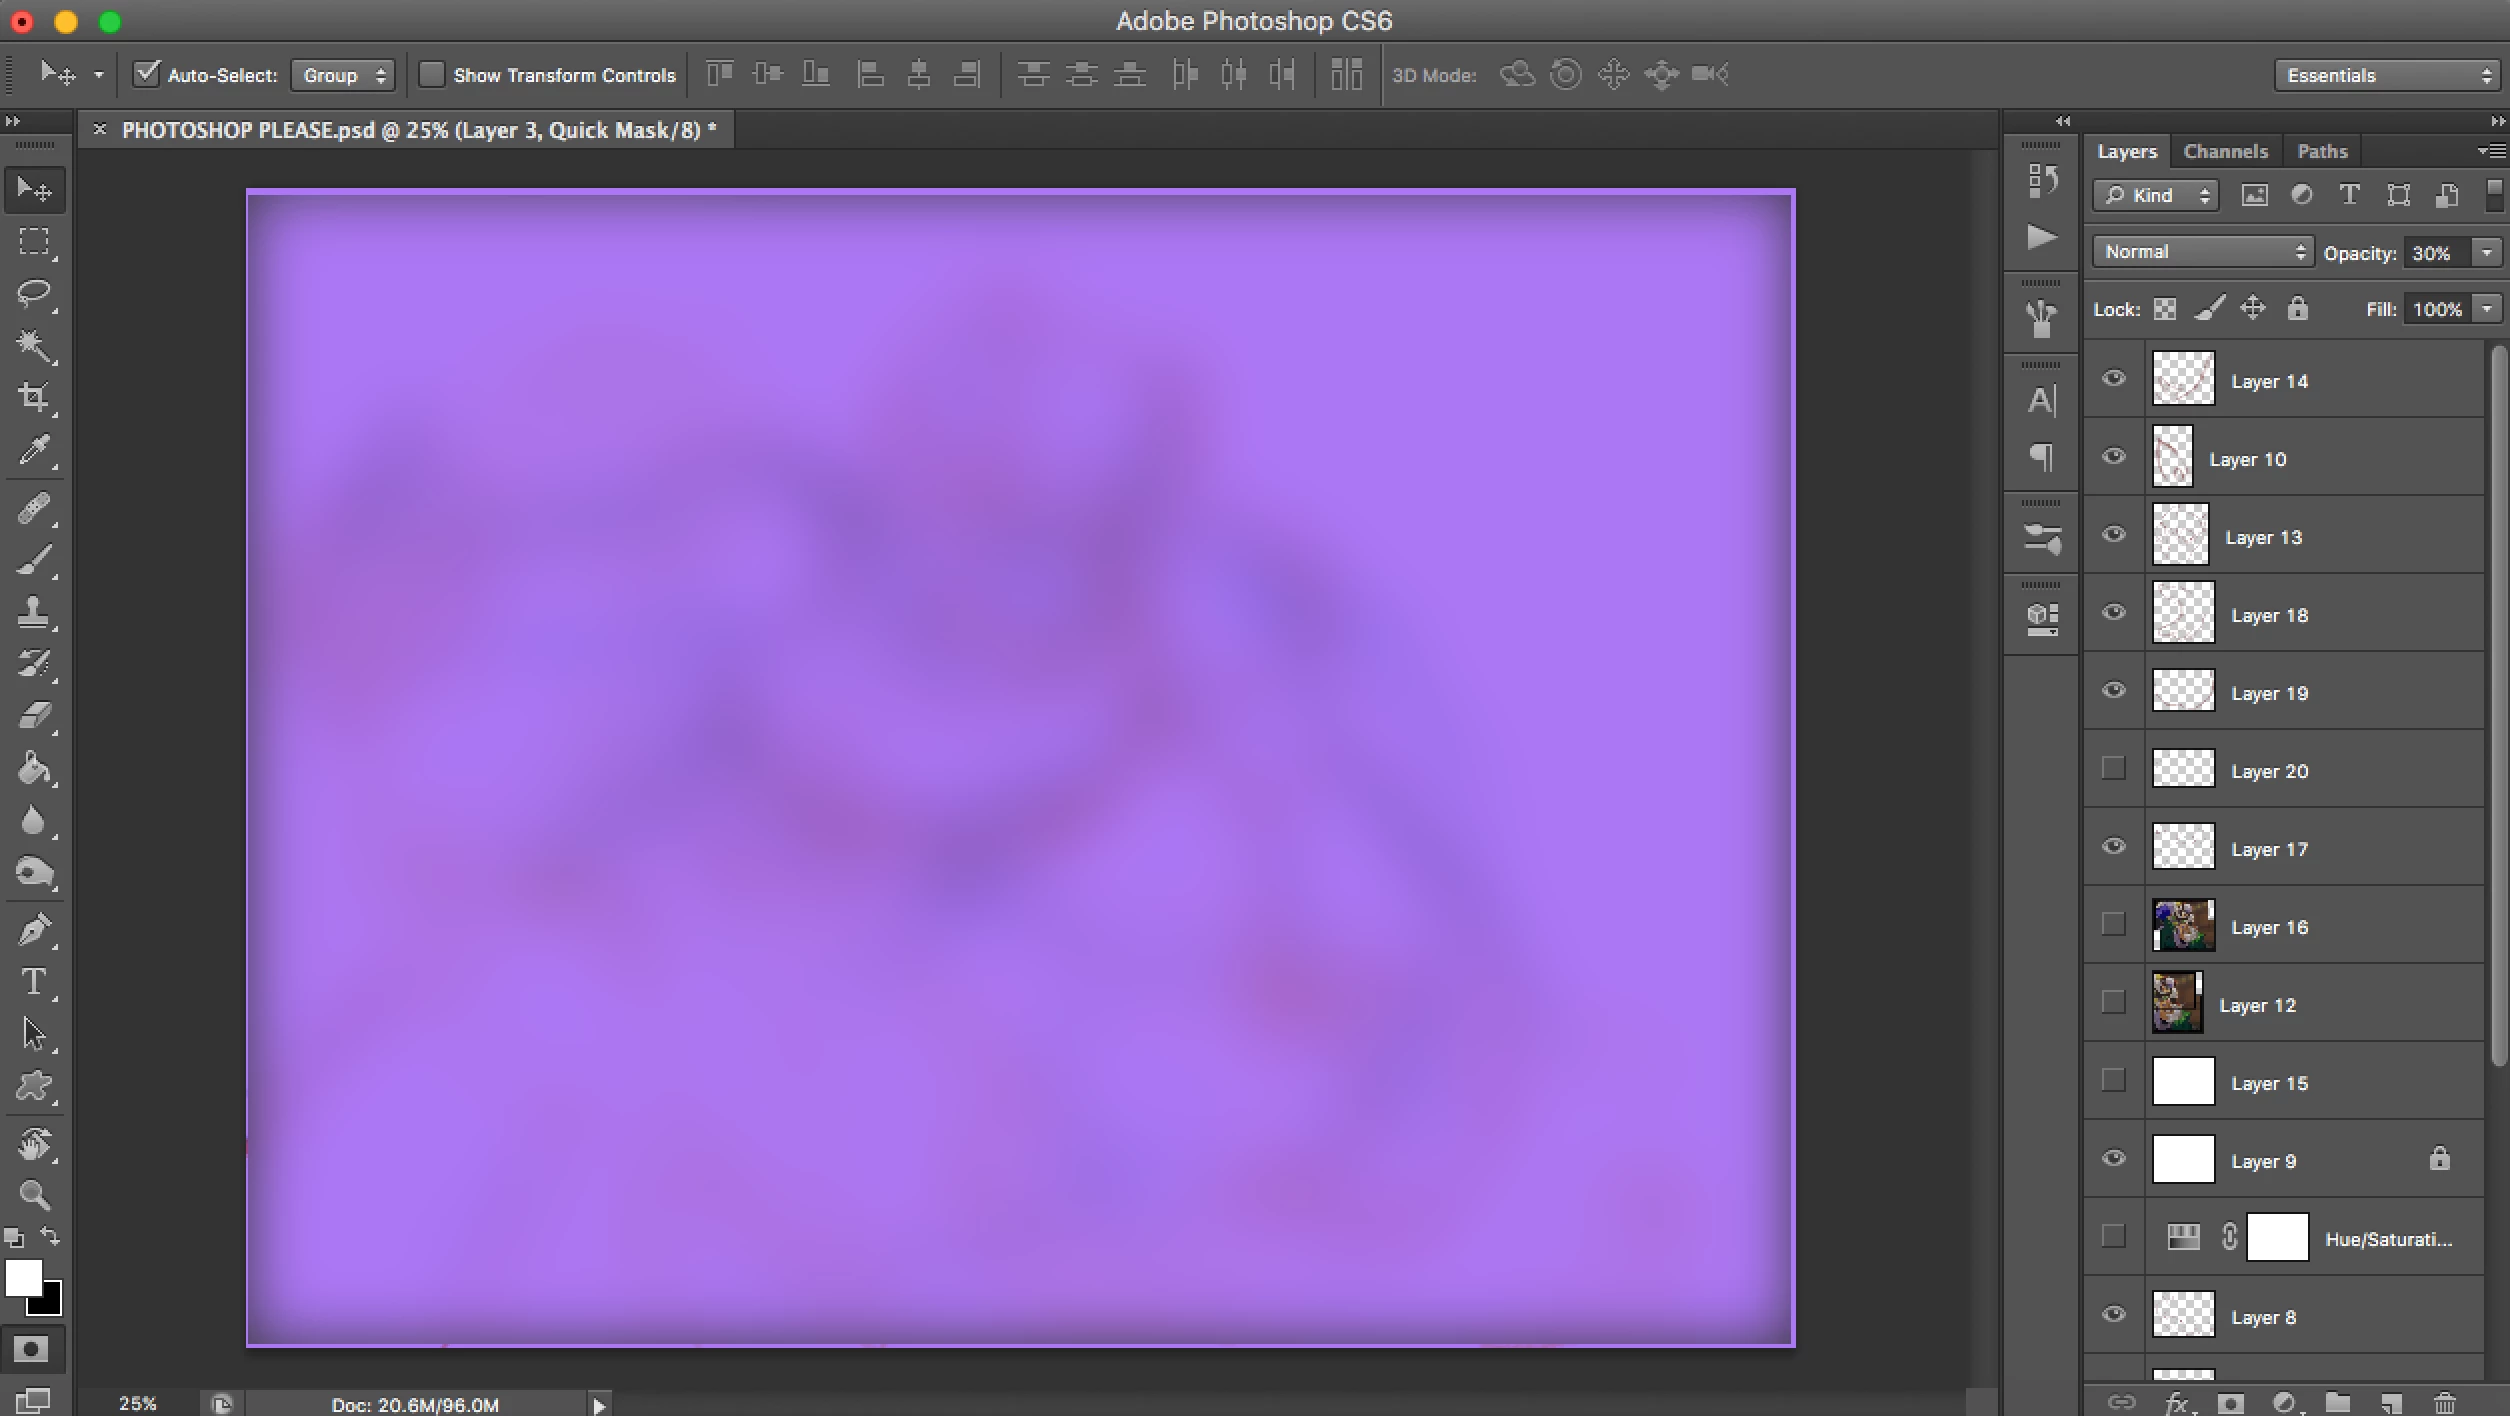The image size is (2510, 1416).
Task: Show Layer 20 visibility box
Action: click(2113, 769)
